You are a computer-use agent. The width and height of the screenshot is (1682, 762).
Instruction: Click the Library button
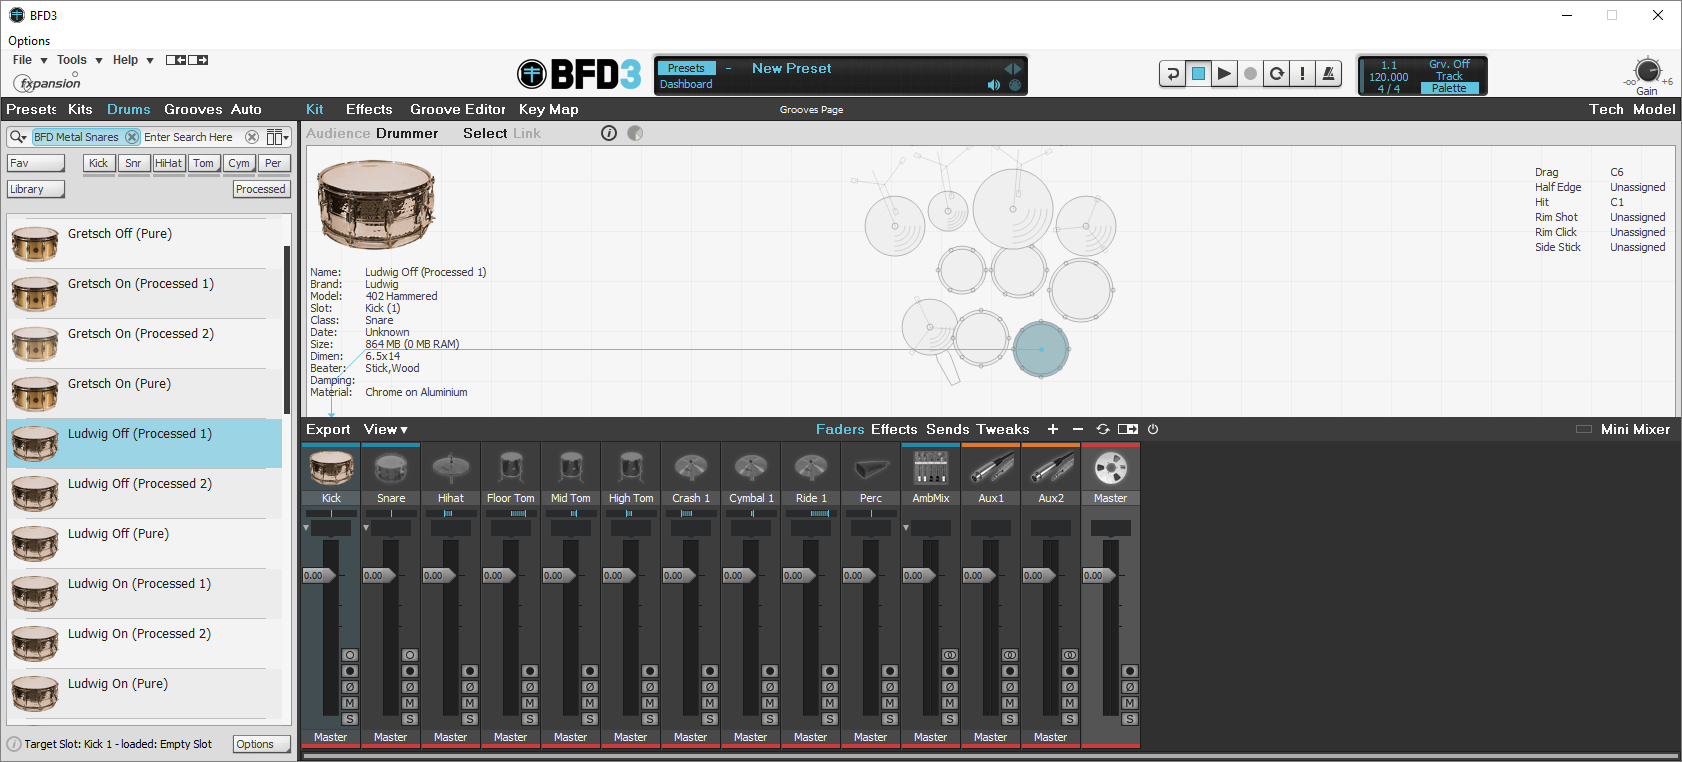[x=36, y=189]
